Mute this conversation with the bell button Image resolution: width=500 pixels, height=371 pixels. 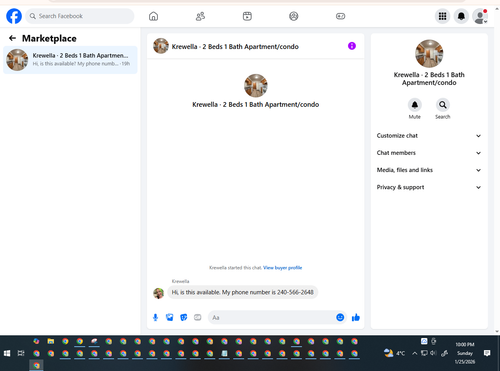click(415, 105)
